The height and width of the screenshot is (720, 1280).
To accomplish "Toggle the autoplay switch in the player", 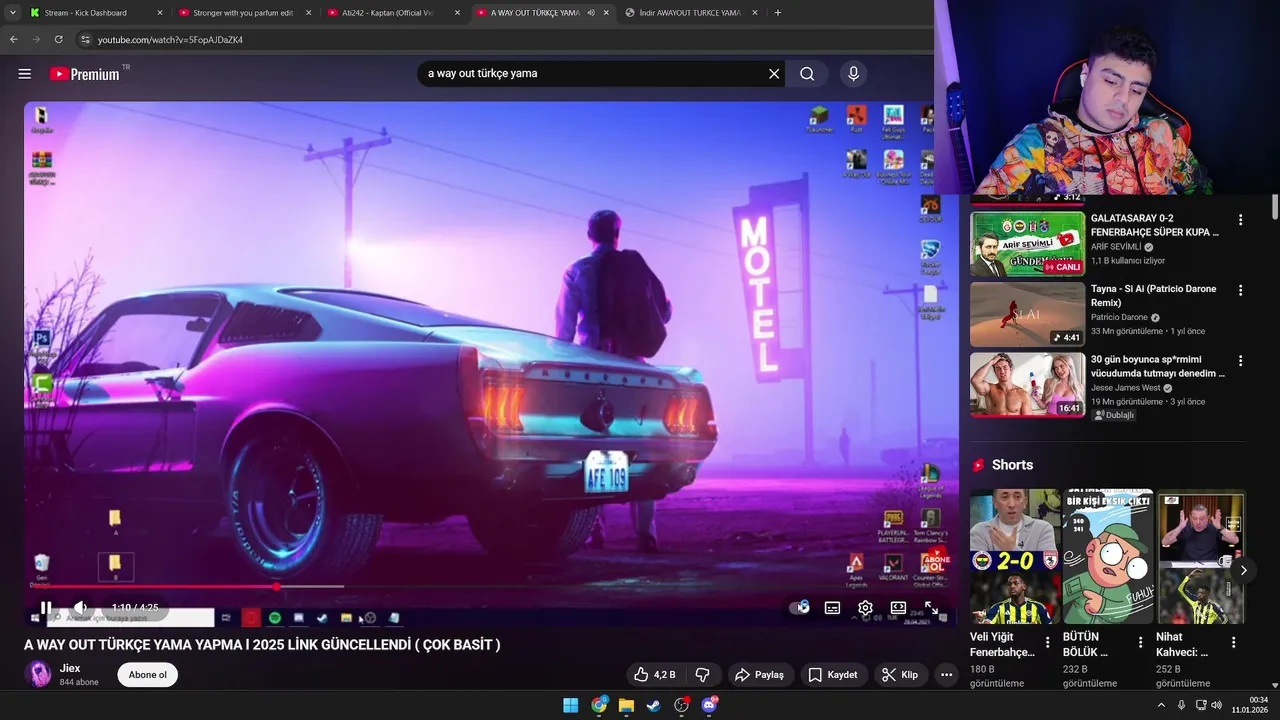I will tap(799, 607).
